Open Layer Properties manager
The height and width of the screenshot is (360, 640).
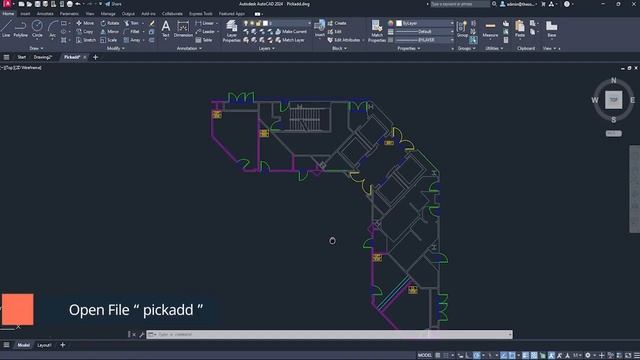[x=231, y=31]
